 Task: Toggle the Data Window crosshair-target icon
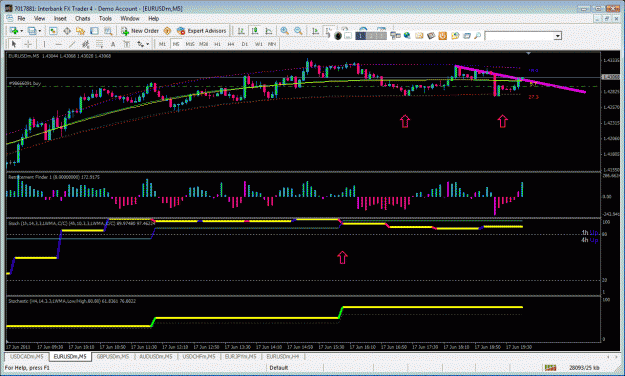tap(67, 31)
